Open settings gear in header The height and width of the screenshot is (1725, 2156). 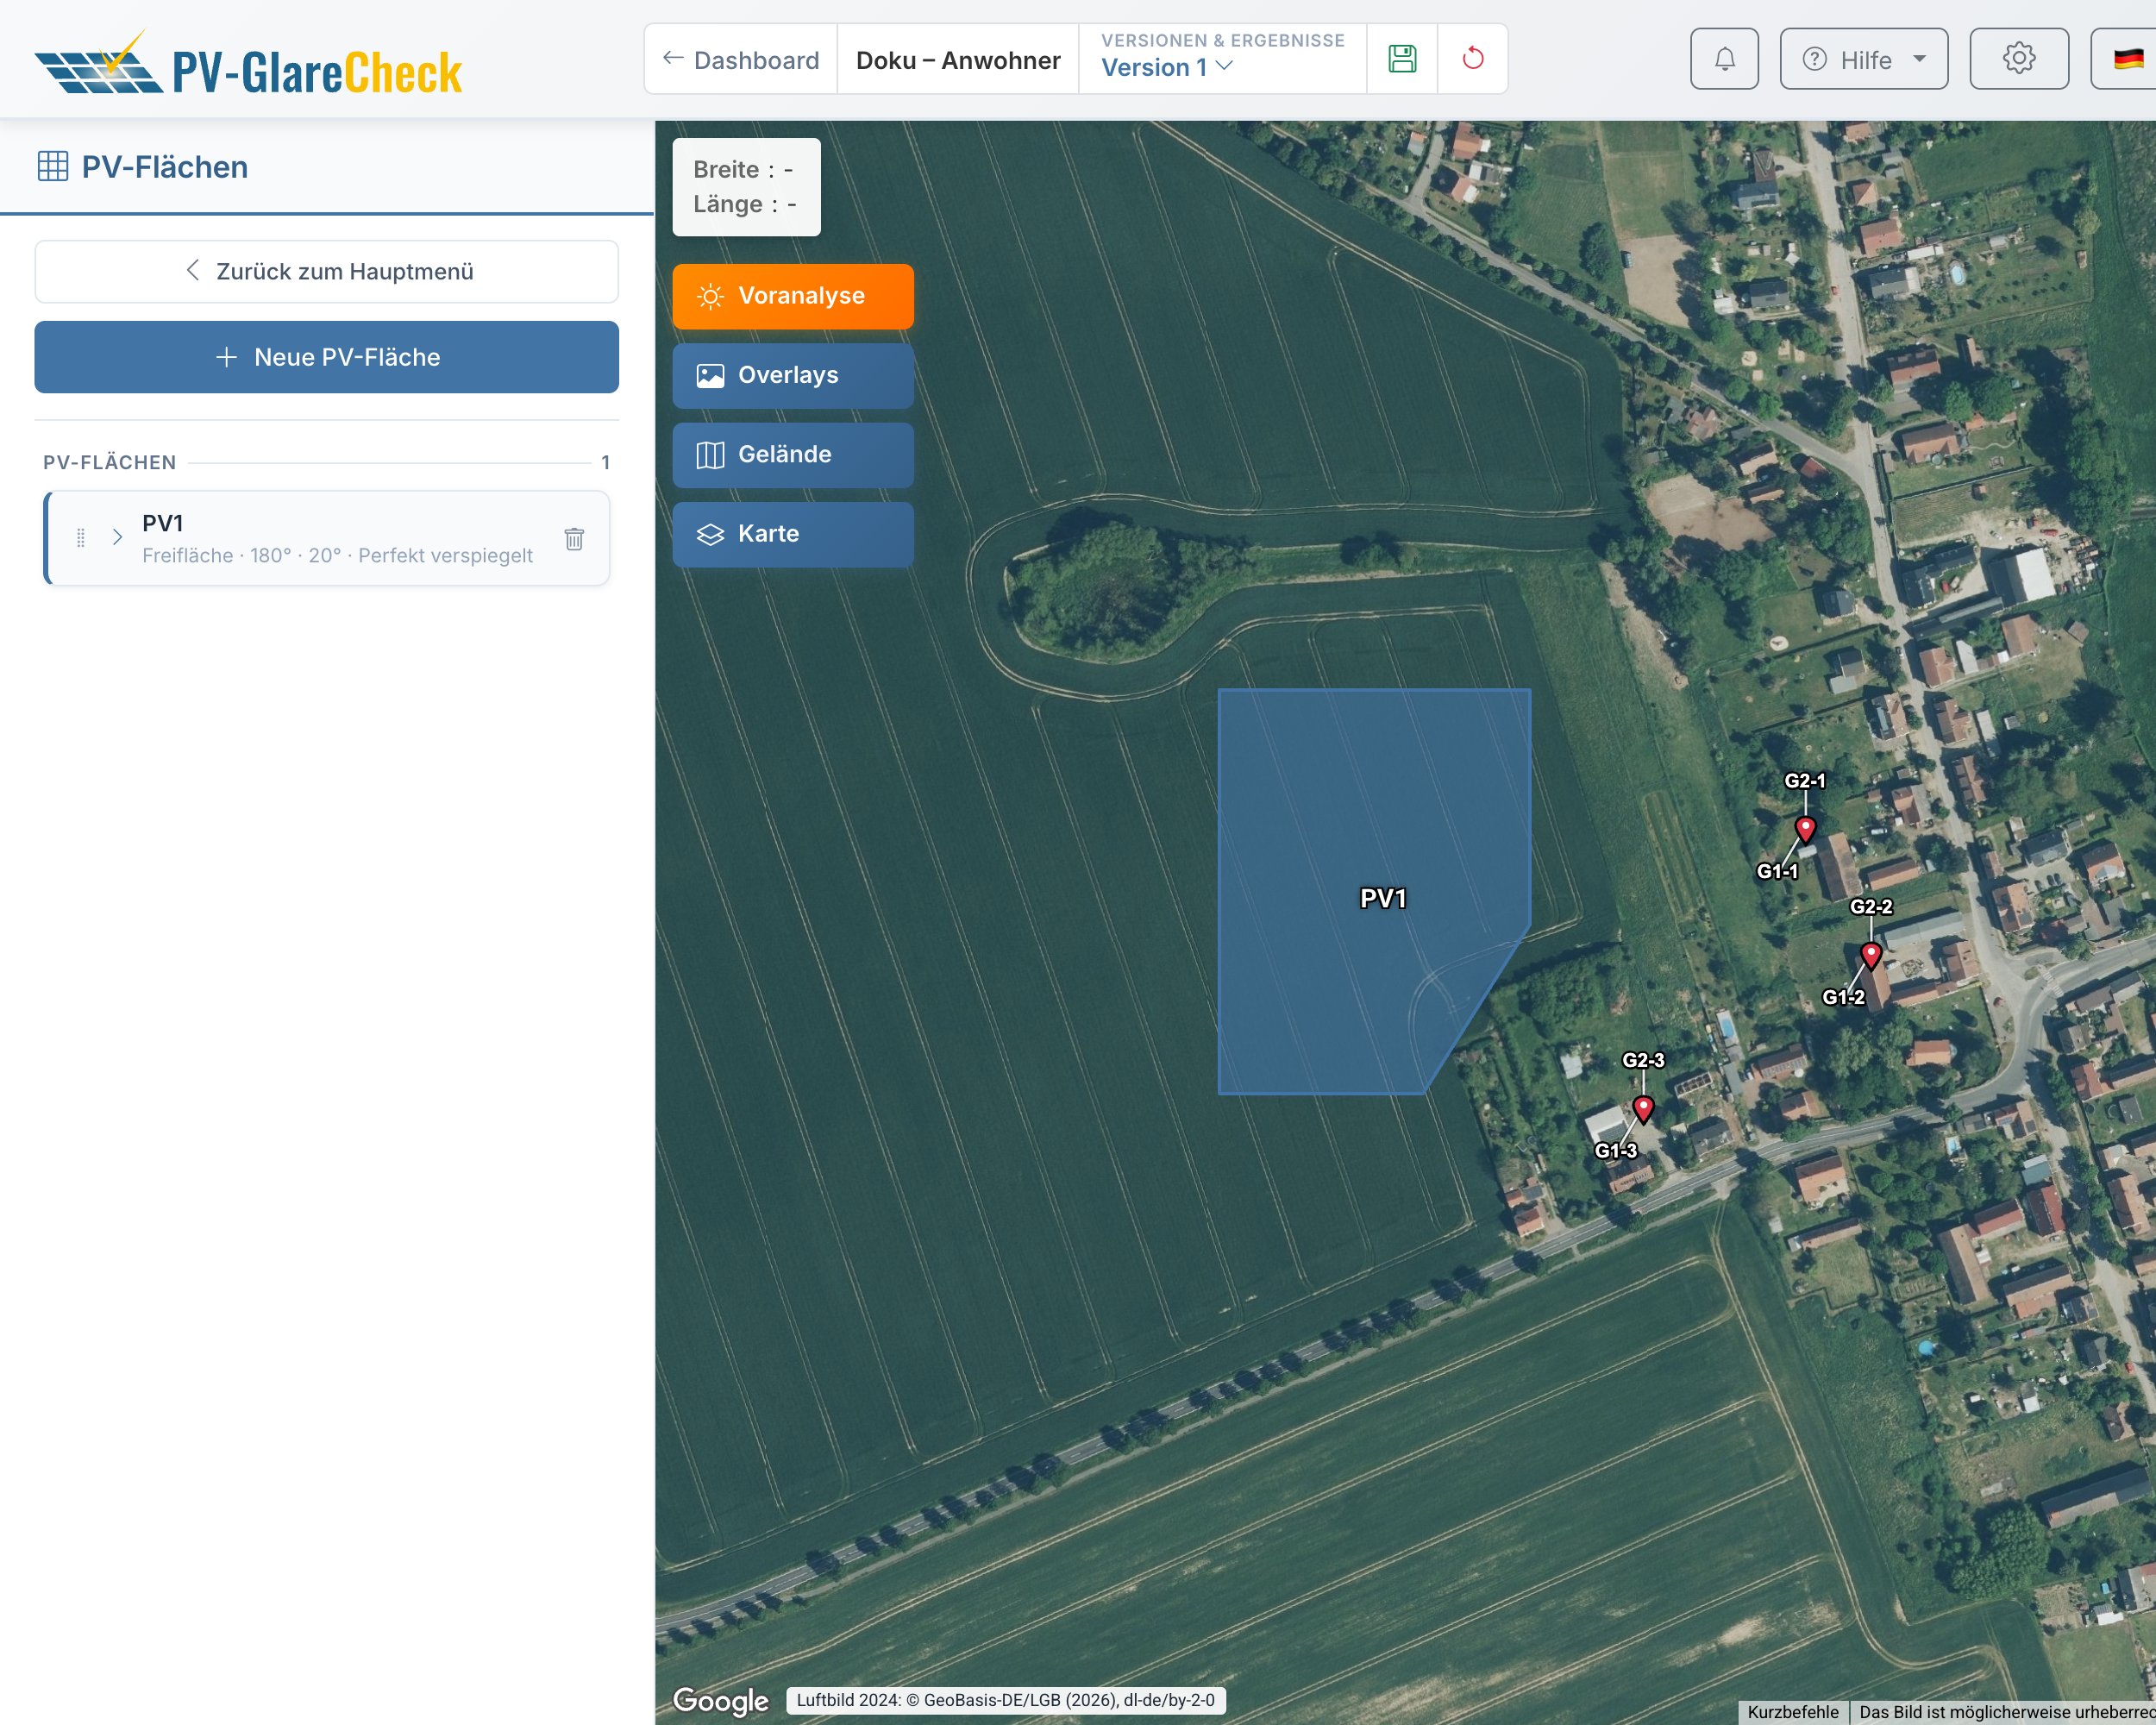(2018, 59)
